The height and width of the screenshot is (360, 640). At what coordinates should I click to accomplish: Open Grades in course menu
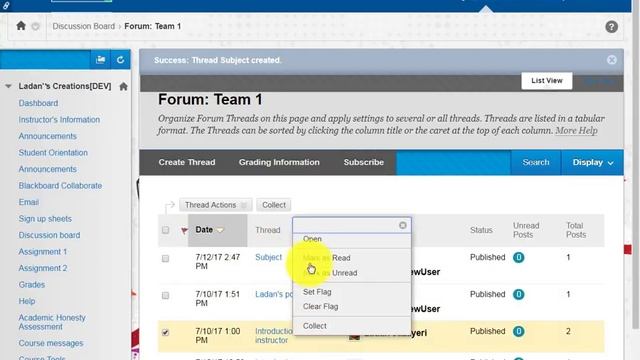(x=31, y=284)
